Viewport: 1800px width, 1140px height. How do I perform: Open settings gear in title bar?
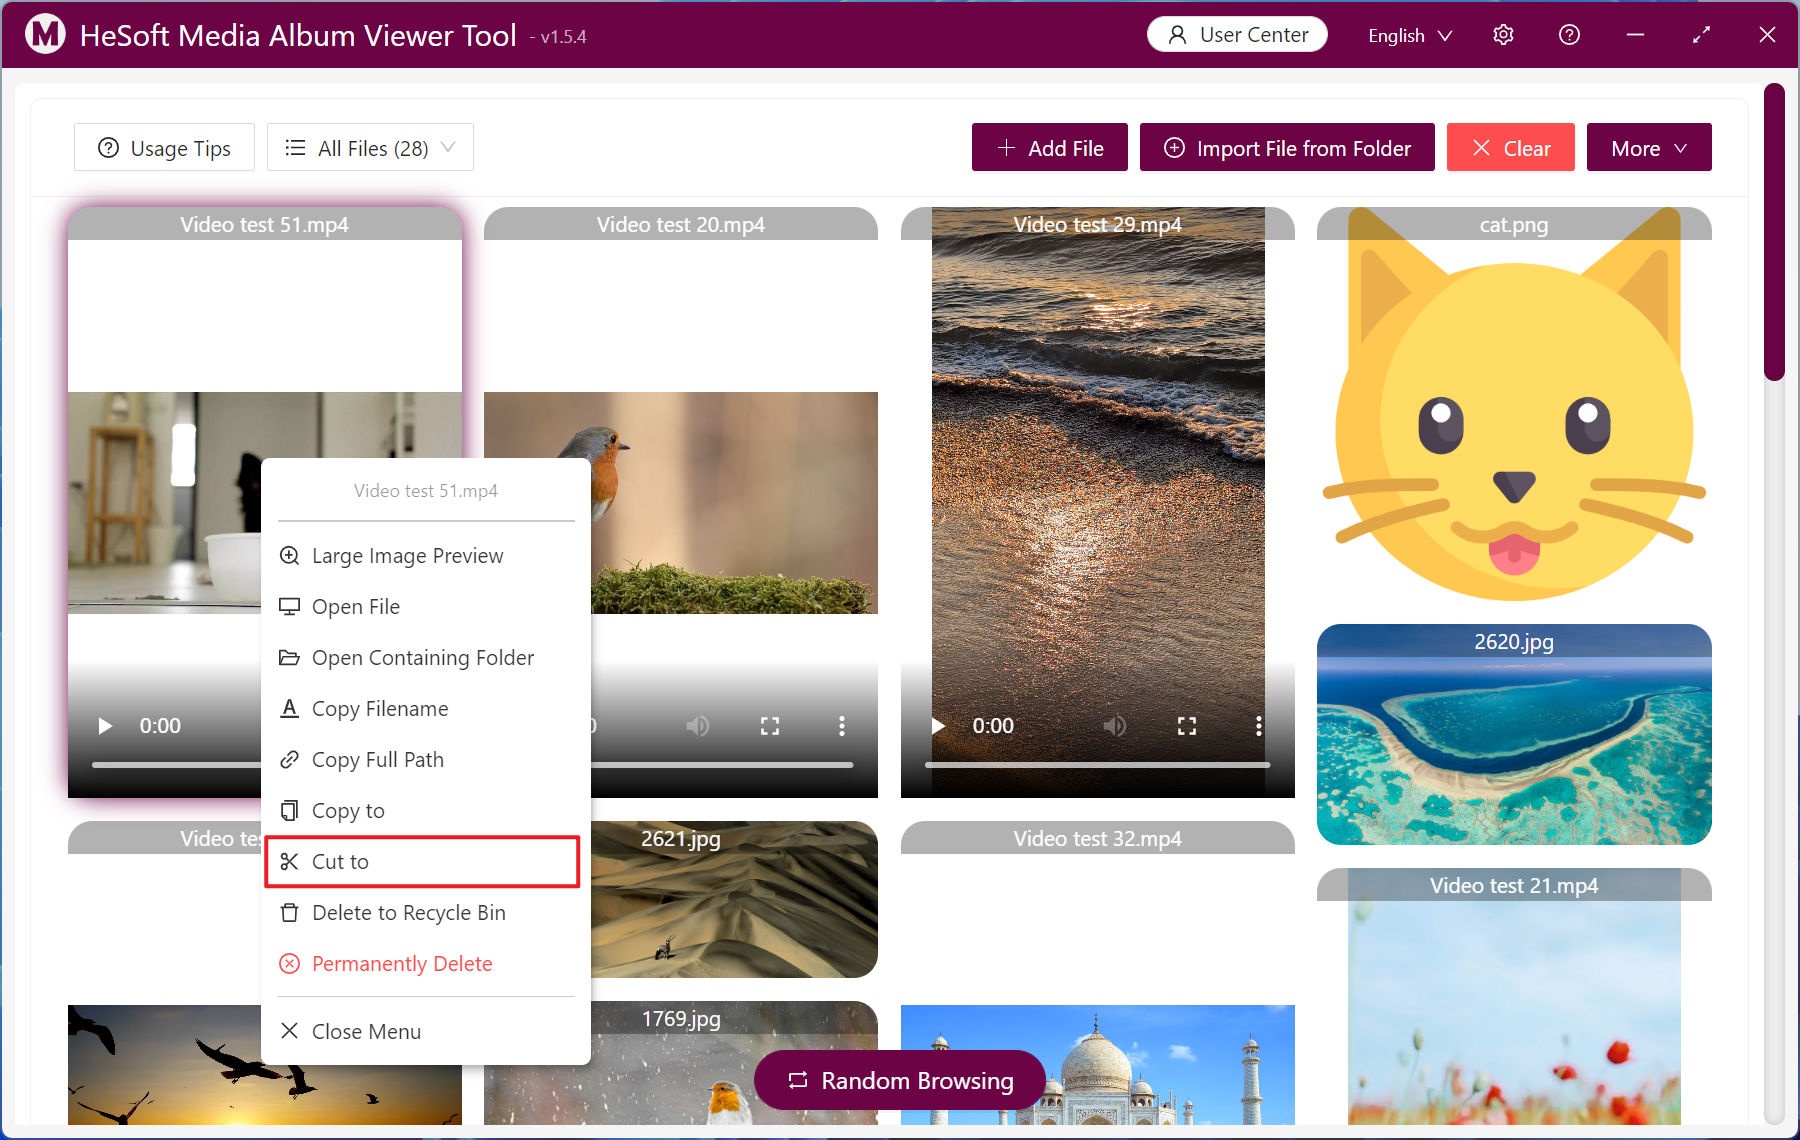click(x=1503, y=35)
